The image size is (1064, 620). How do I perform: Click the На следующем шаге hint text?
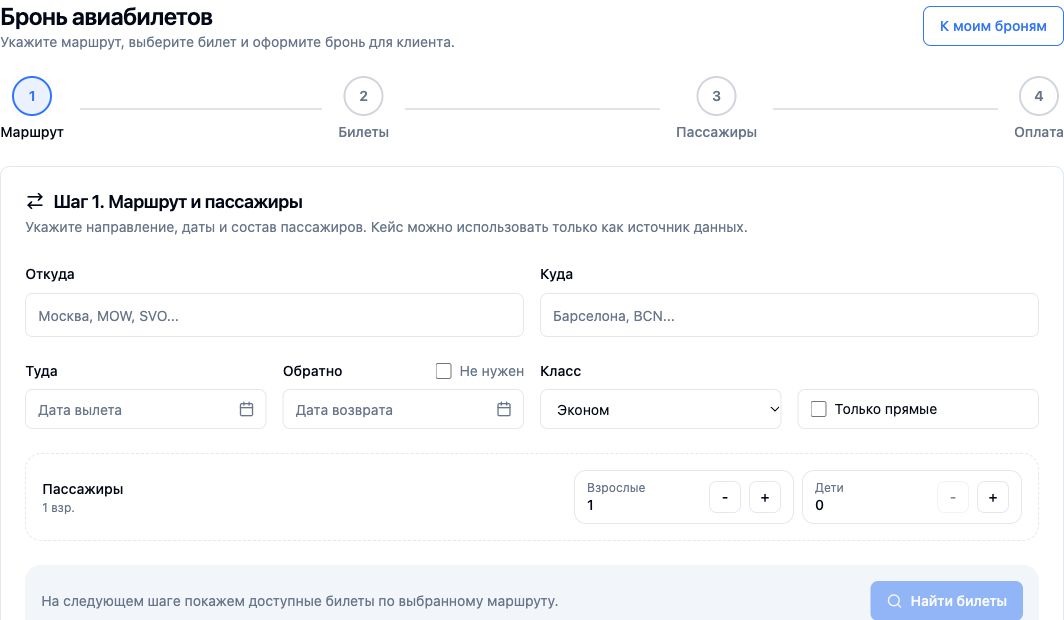pyautogui.click(x=299, y=601)
